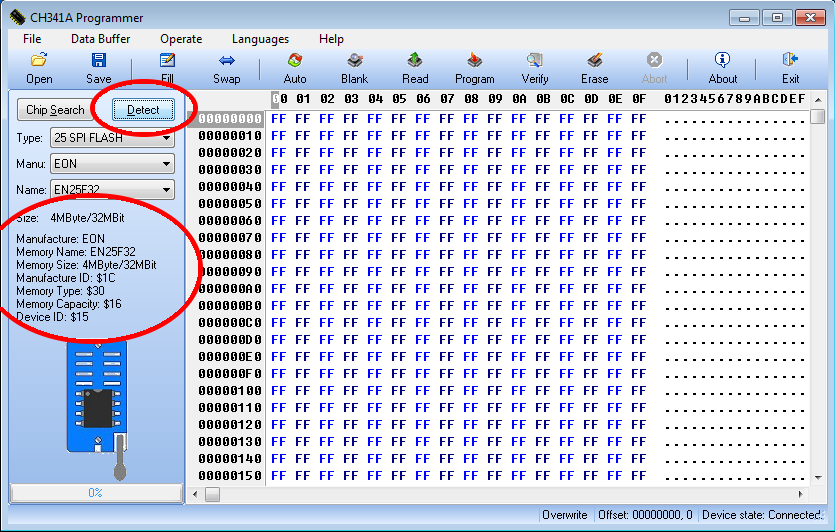
Task: Click the vertical scrollbar thumb
Action: point(818,116)
